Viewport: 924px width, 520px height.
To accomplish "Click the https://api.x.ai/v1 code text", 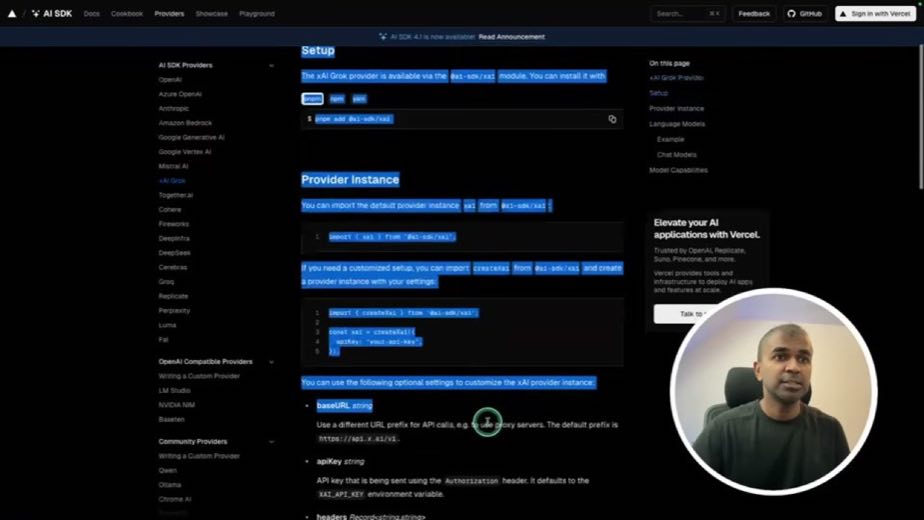I will tap(358, 439).
